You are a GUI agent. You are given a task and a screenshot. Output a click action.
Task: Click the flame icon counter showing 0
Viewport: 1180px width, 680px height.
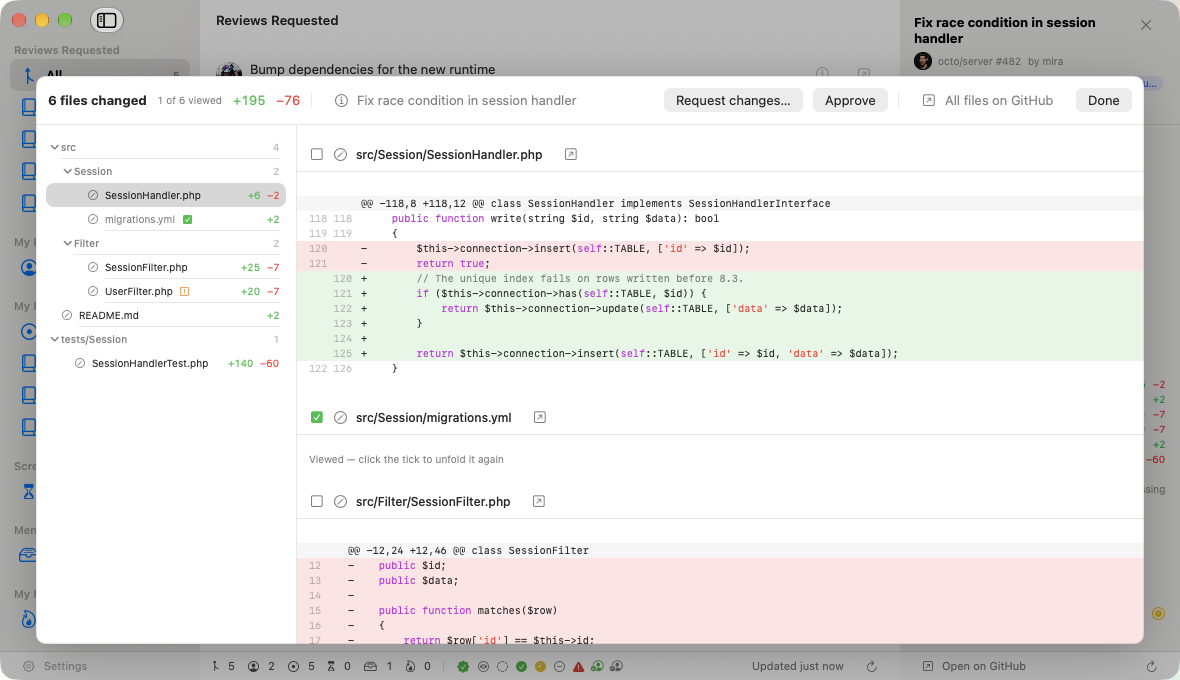(418, 666)
